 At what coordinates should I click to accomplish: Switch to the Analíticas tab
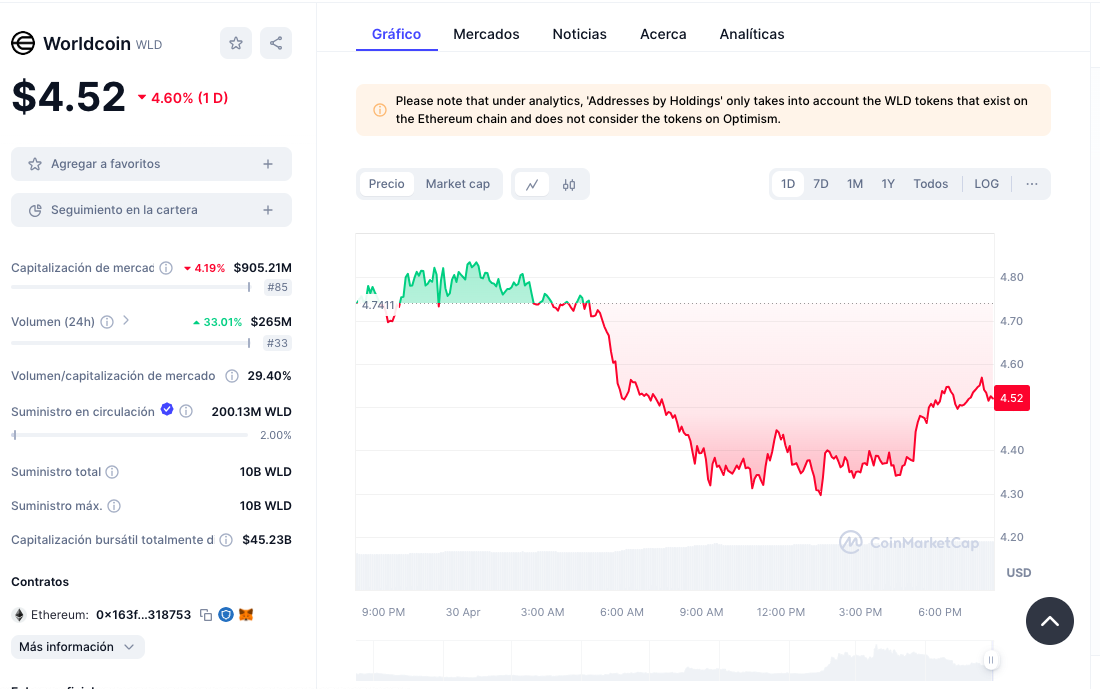tap(751, 34)
